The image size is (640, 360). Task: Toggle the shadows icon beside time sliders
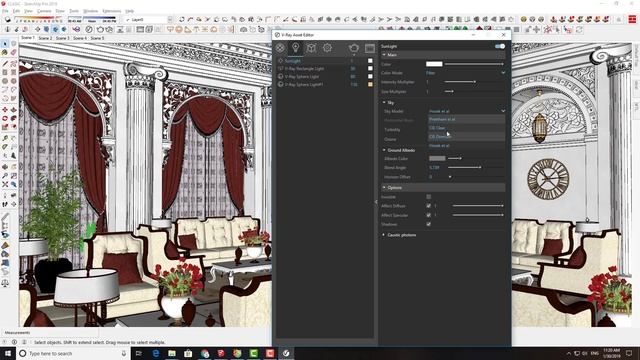[x=8, y=19]
